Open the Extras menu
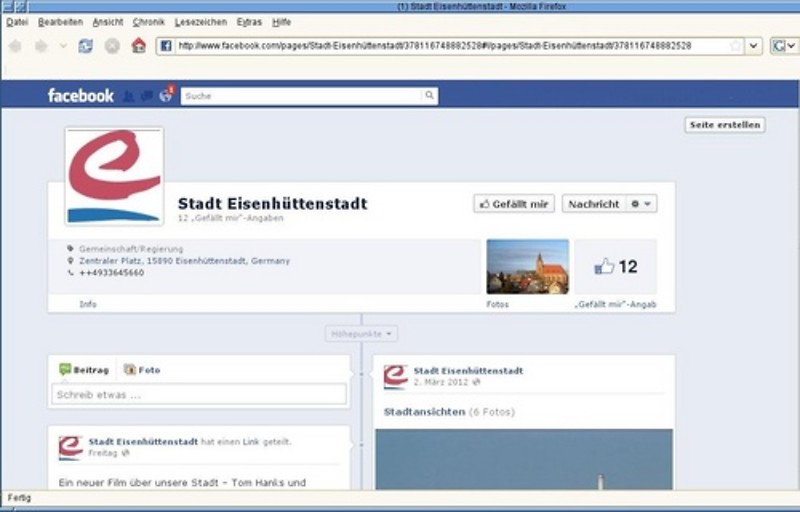This screenshot has height=512, width=800. click(249, 22)
